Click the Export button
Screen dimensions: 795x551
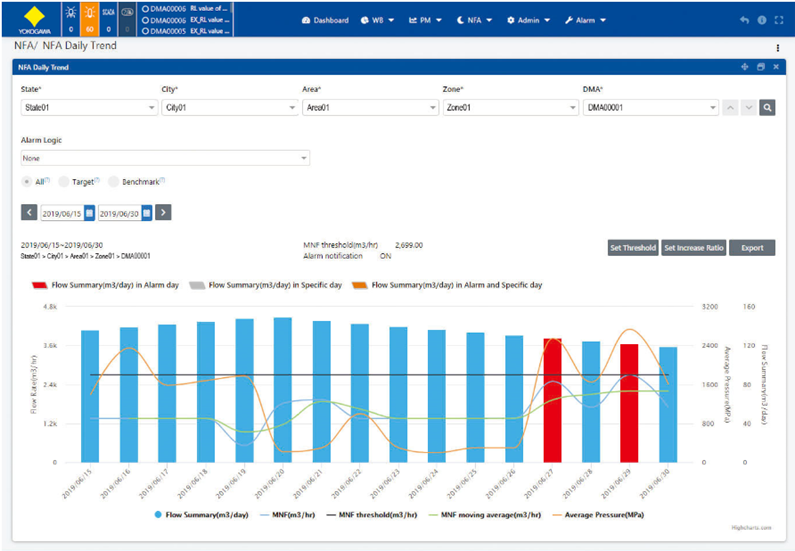751,248
